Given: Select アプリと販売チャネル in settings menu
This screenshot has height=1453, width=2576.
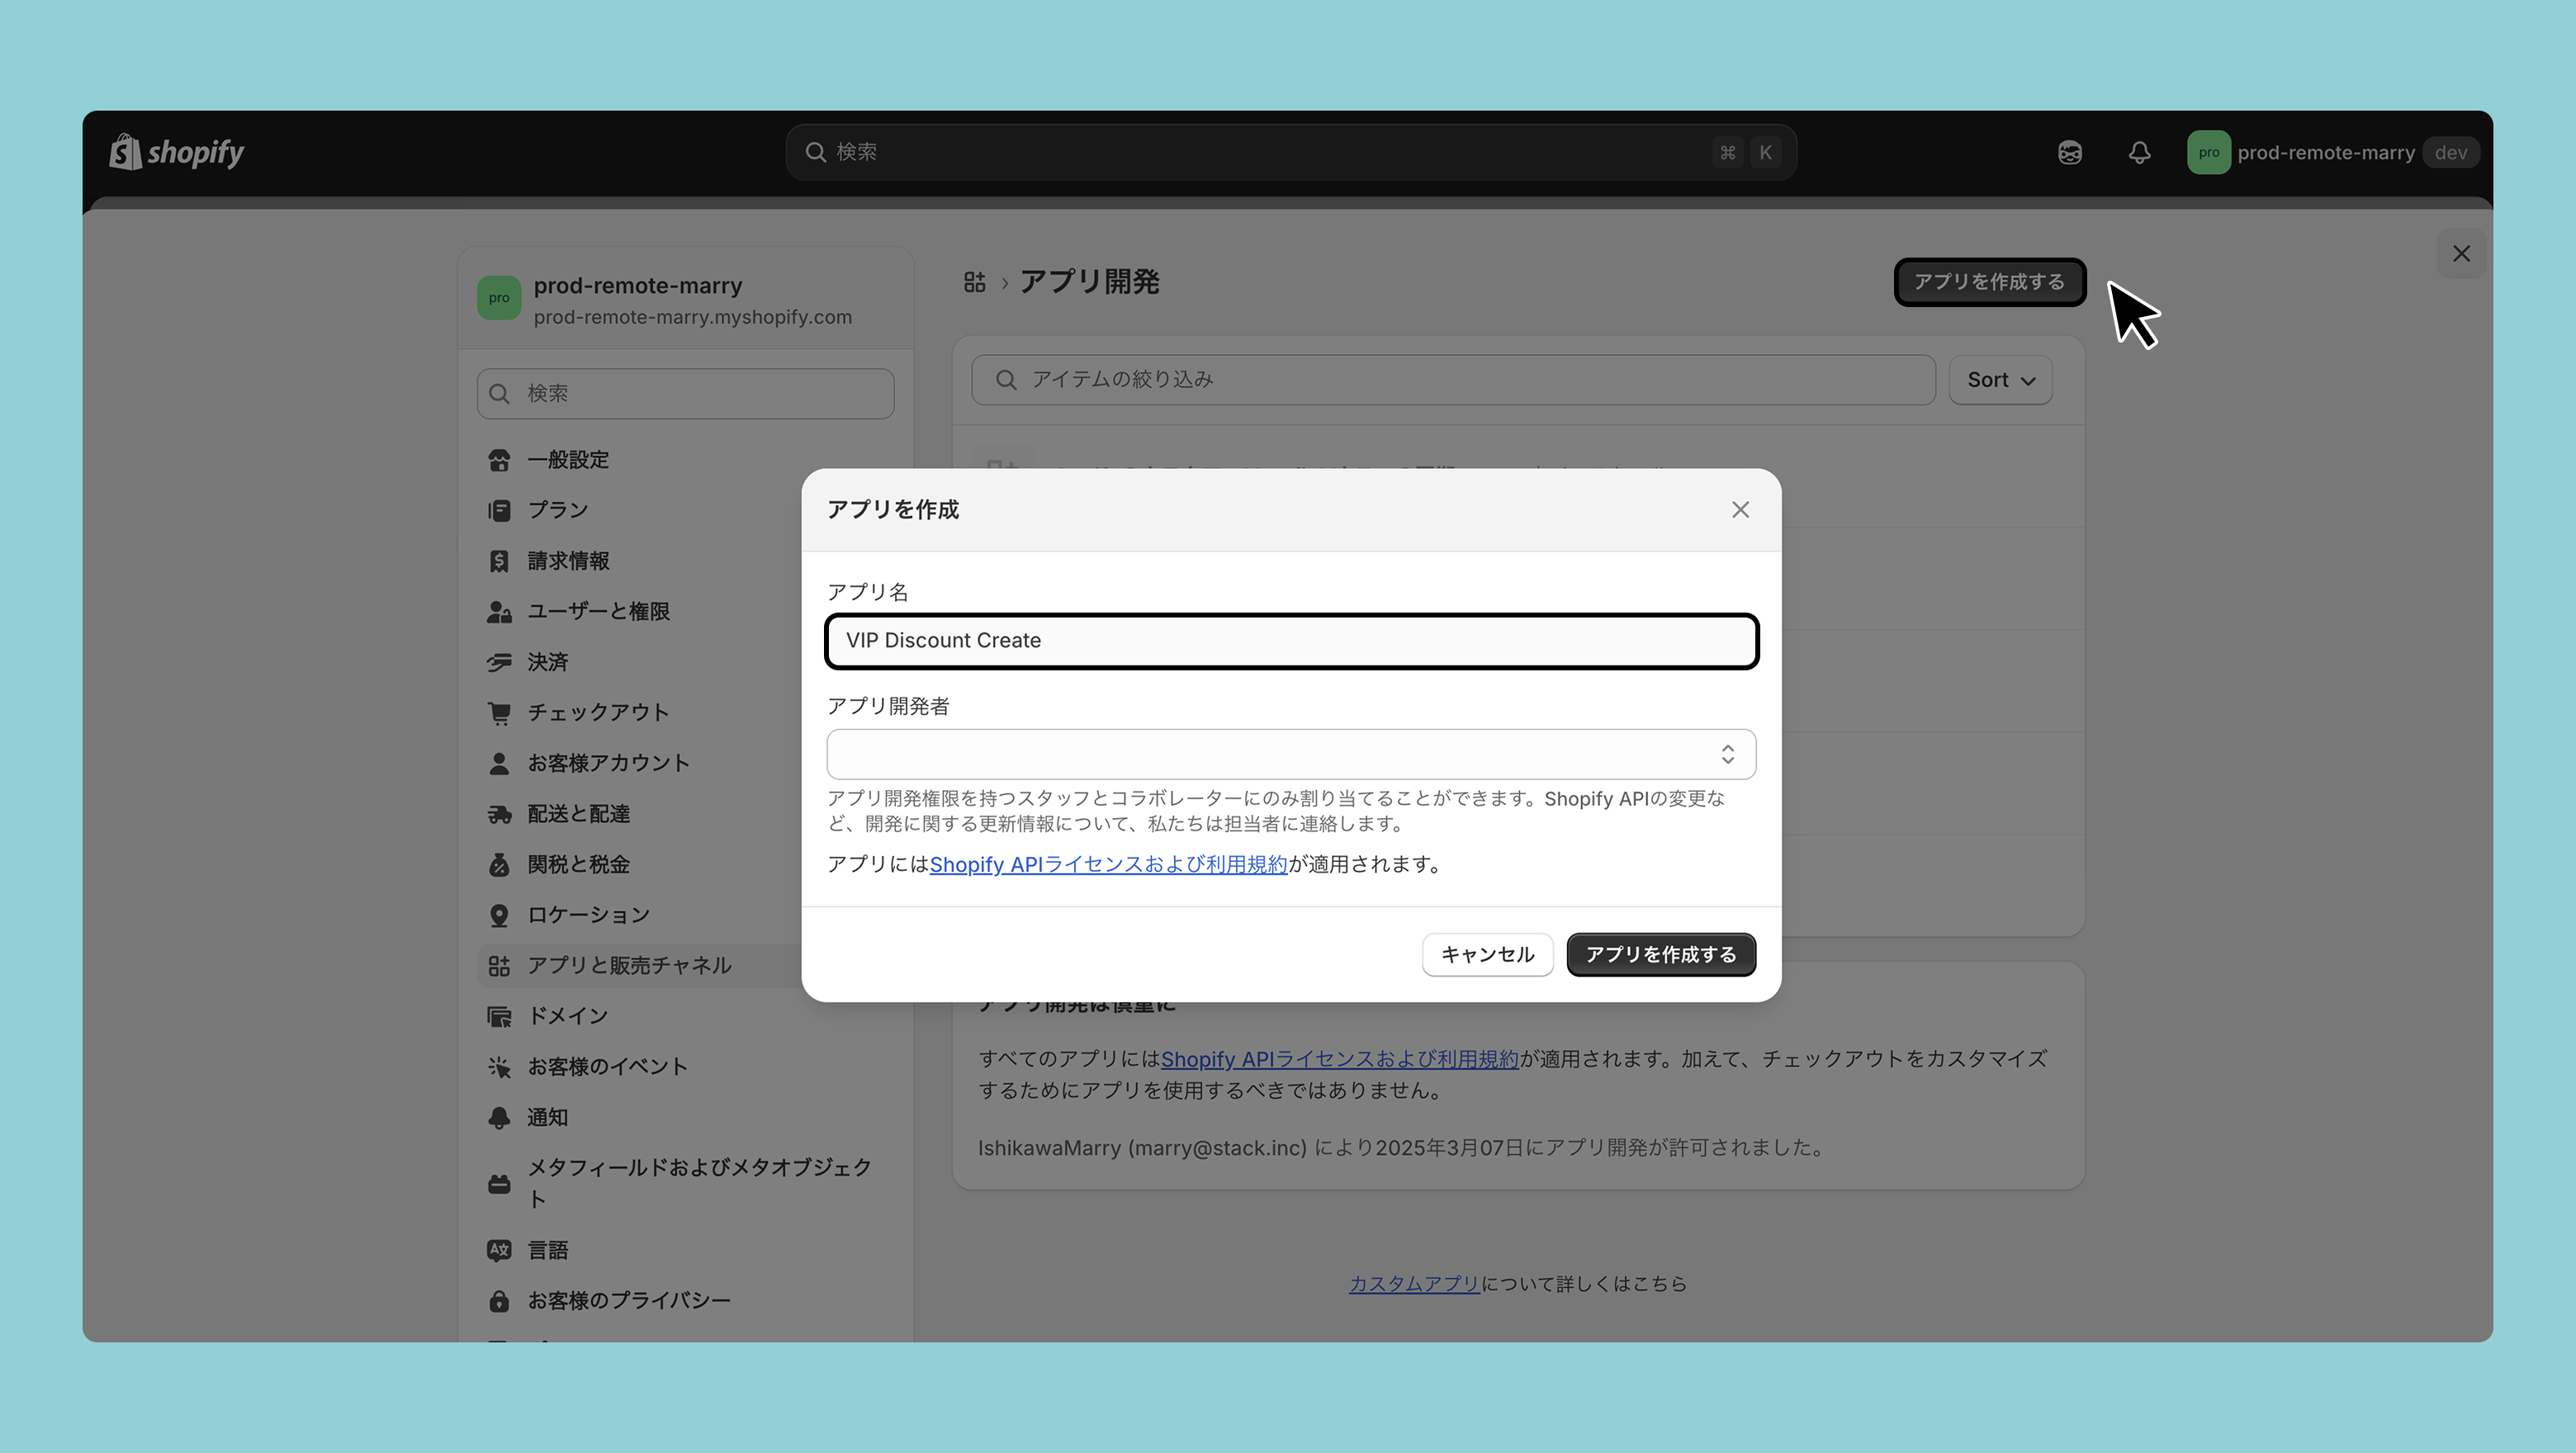Looking at the screenshot, I should 628,965.
